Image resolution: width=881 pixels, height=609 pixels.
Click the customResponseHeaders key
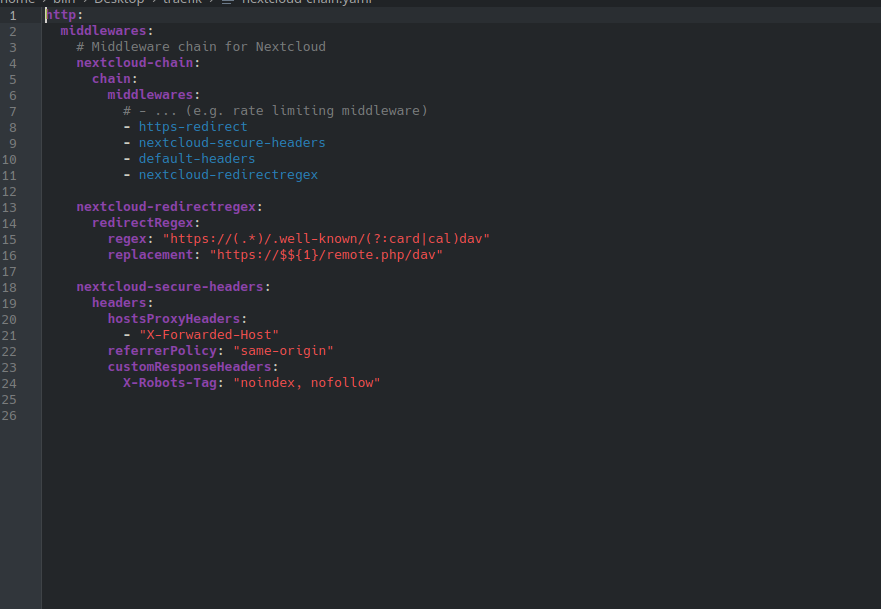(190, 367)
